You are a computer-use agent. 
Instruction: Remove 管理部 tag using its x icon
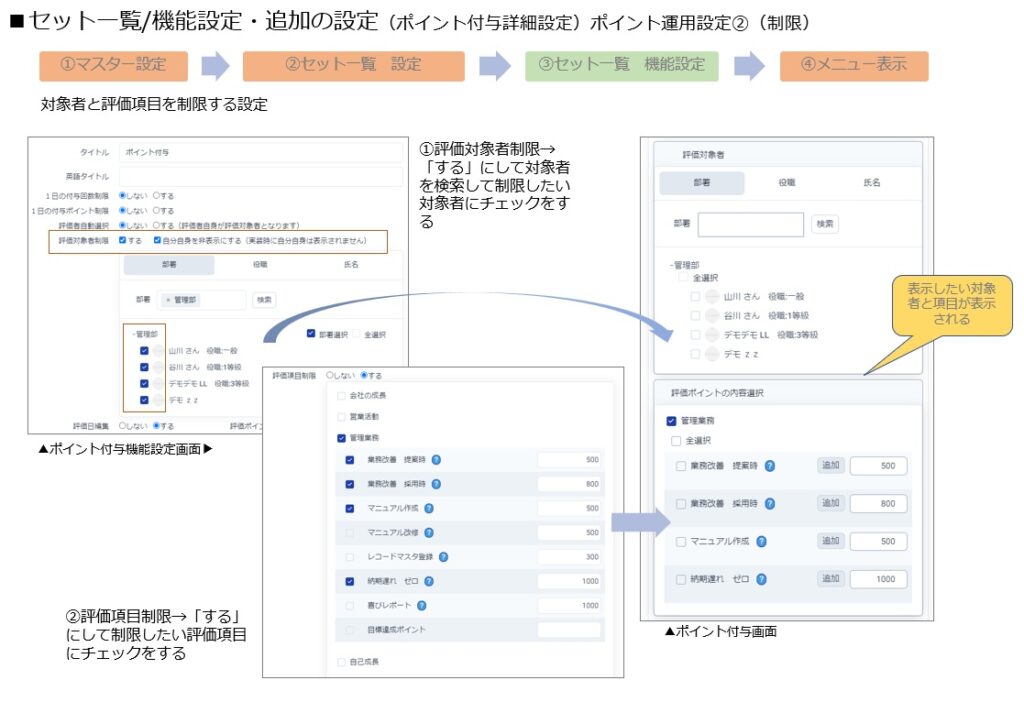[167, 299]
